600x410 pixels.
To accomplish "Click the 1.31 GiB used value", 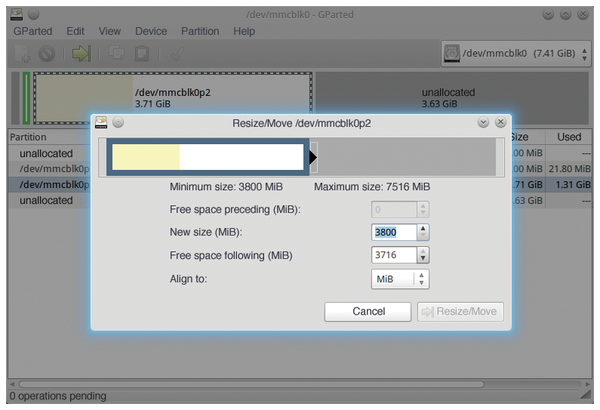I will 573,185.
